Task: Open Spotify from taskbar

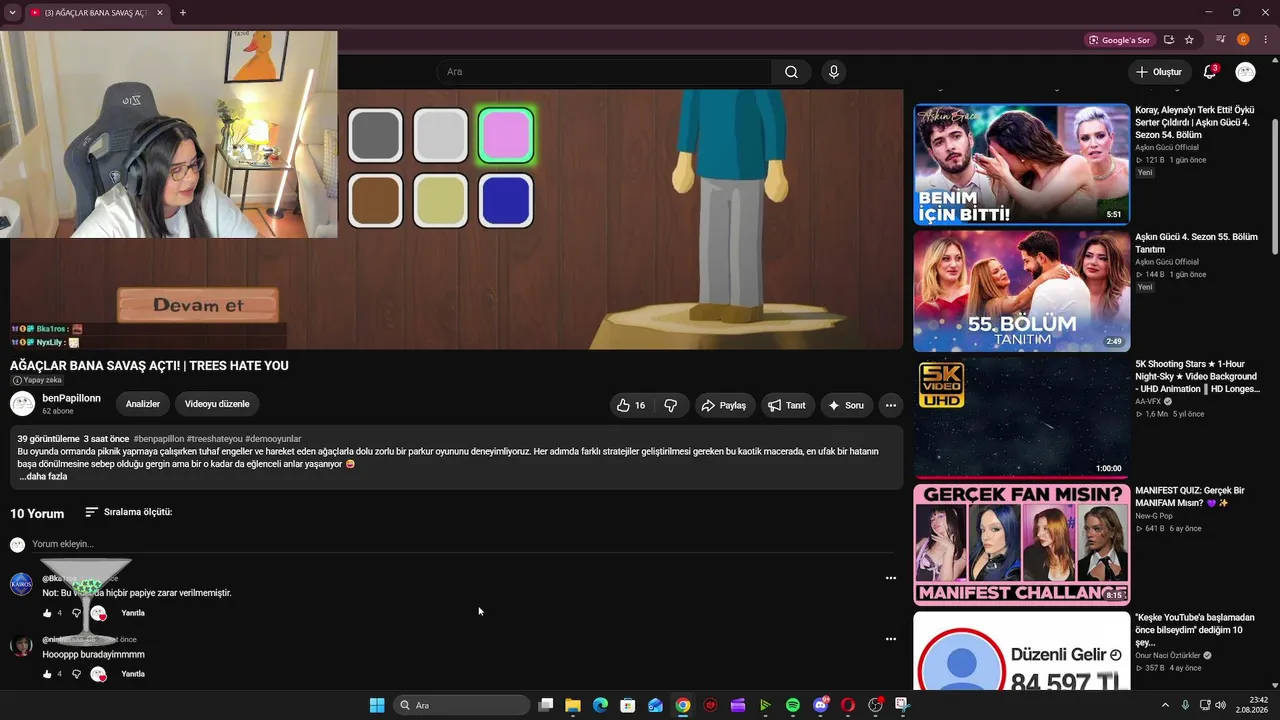Action: [x=792, y=705]
